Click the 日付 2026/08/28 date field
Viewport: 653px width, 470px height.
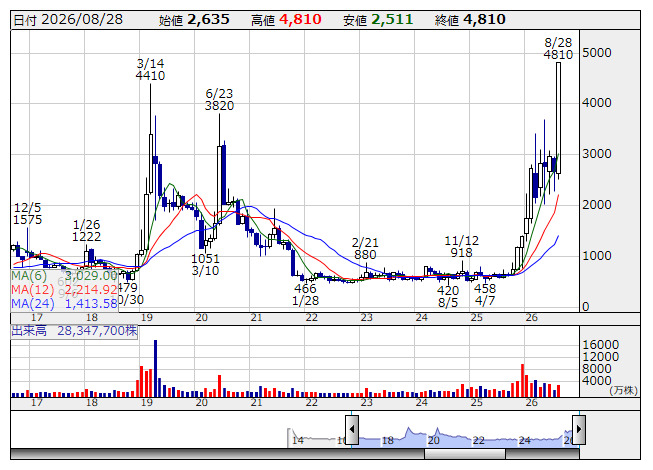68,20
